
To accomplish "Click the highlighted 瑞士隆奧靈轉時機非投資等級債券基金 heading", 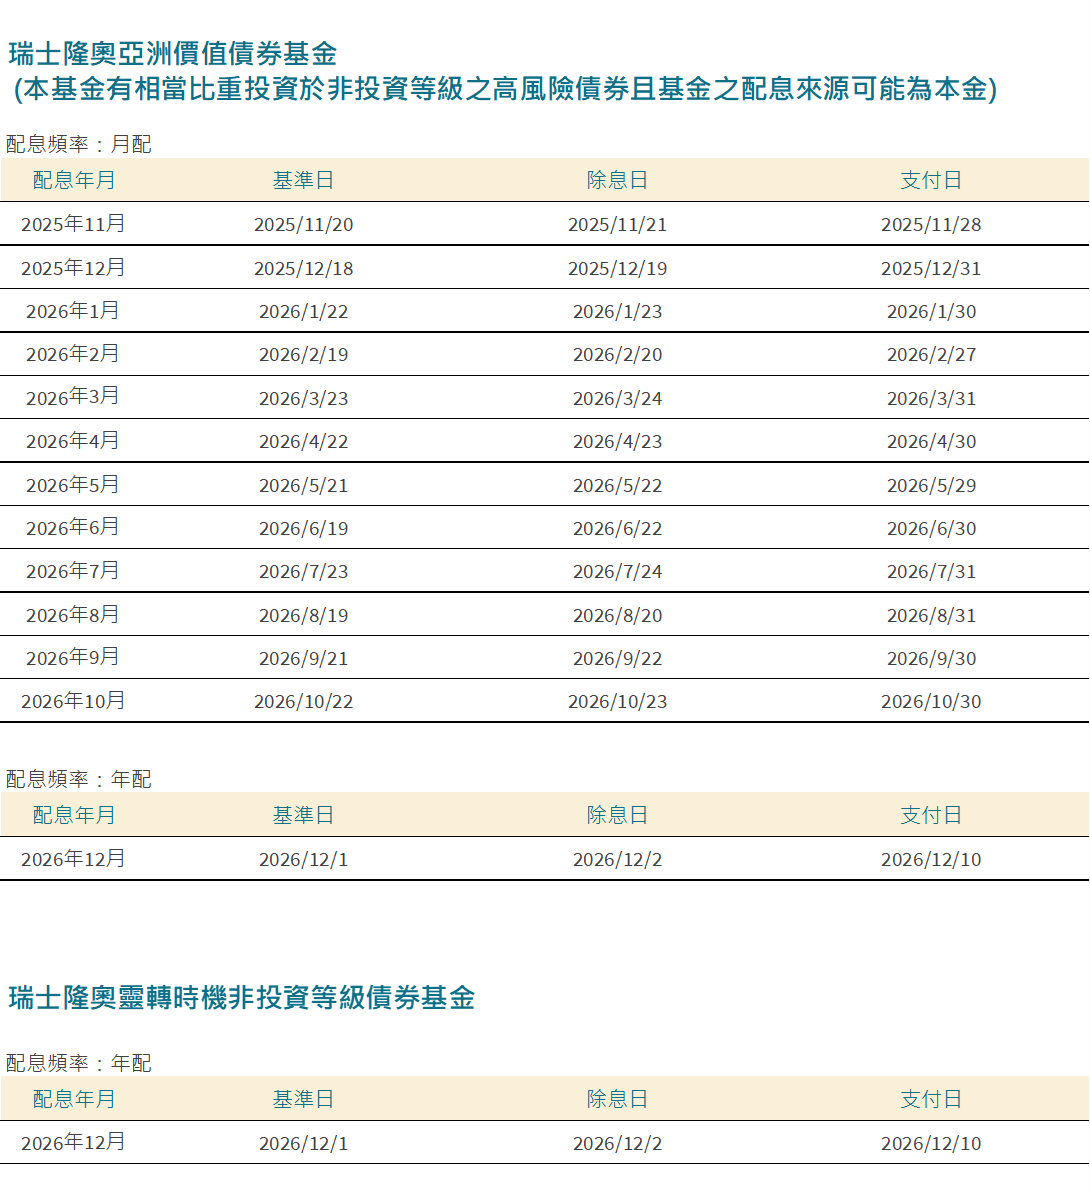I will pyautogui.click(x=241, y=997).
